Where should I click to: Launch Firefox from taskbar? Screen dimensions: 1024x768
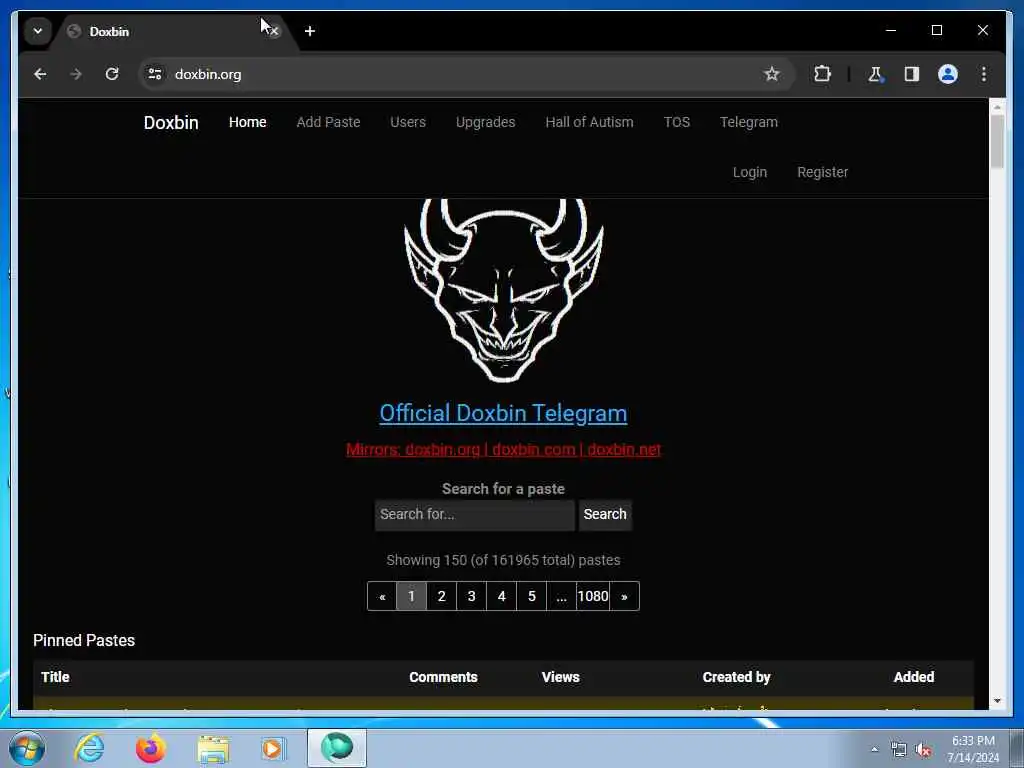click(150, 748)
